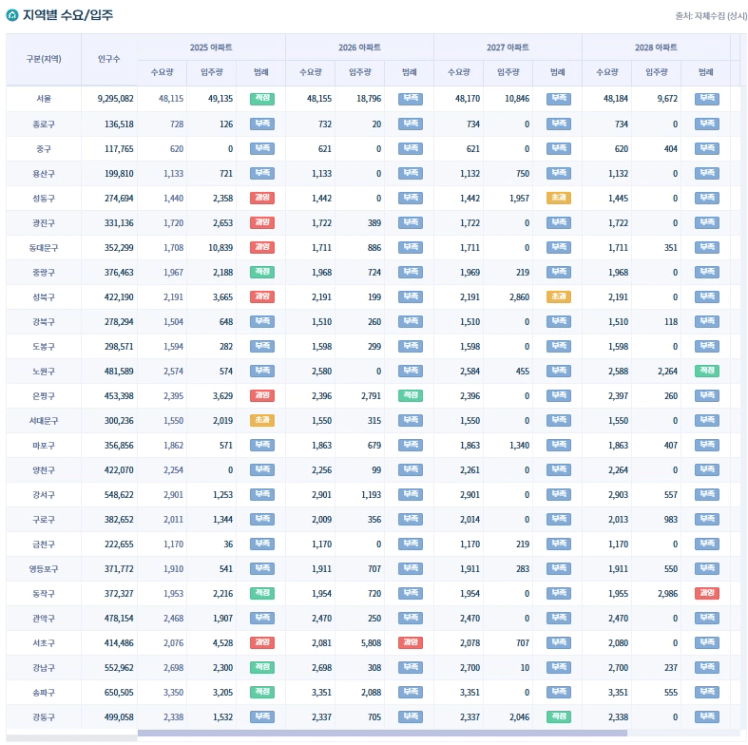Click 서울's population cell 9,295,082
Image resolution: width=748 pixels, height=745 pixels.
coord(115,99)
